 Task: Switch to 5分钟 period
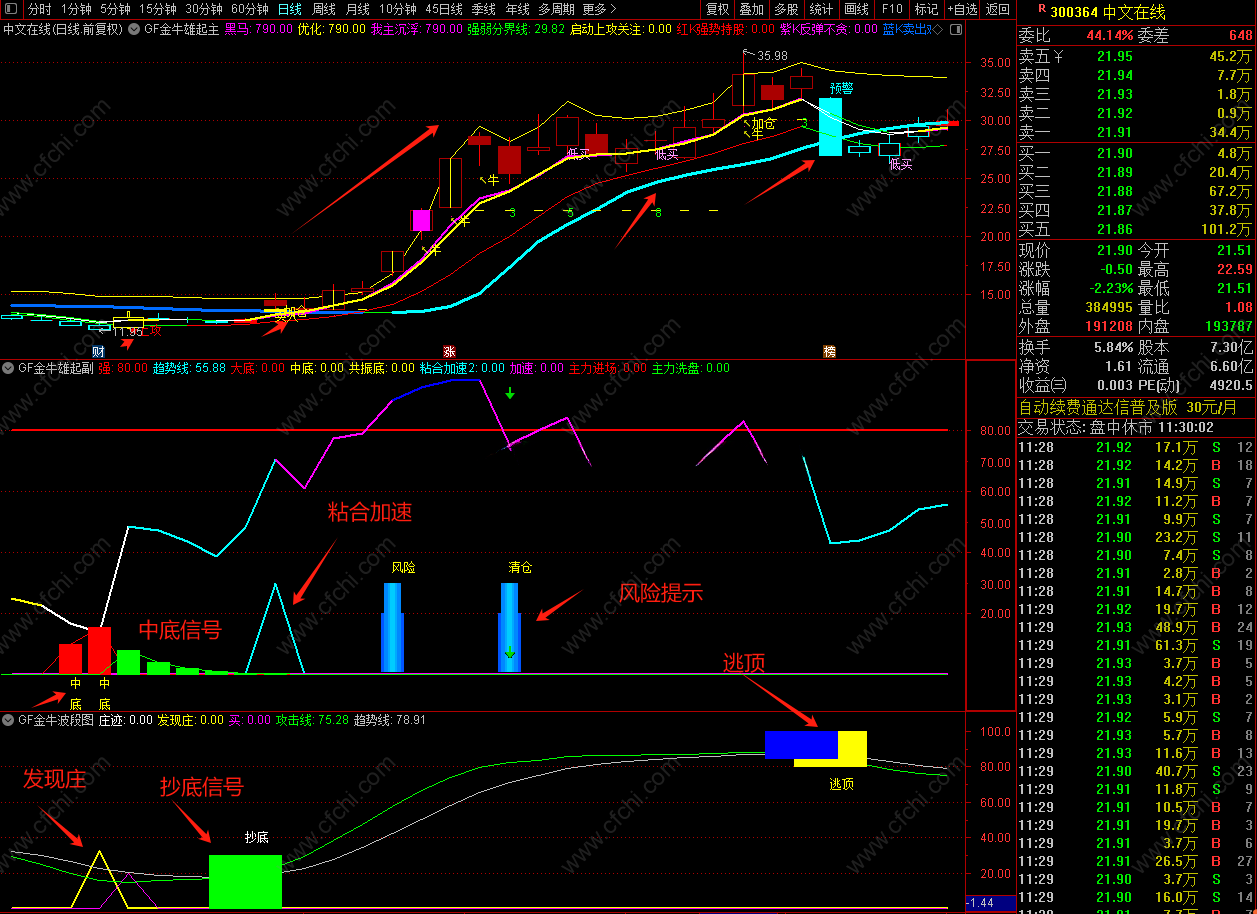[115, 9]
